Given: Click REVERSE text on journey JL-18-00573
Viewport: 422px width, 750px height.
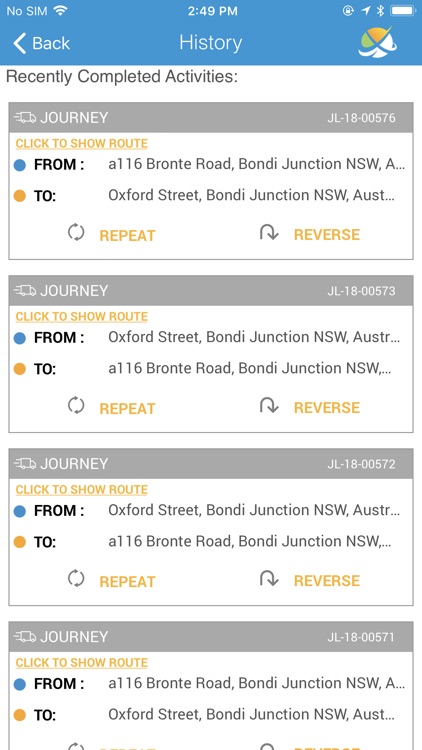Looking at the screenshot, I should 327,408.
